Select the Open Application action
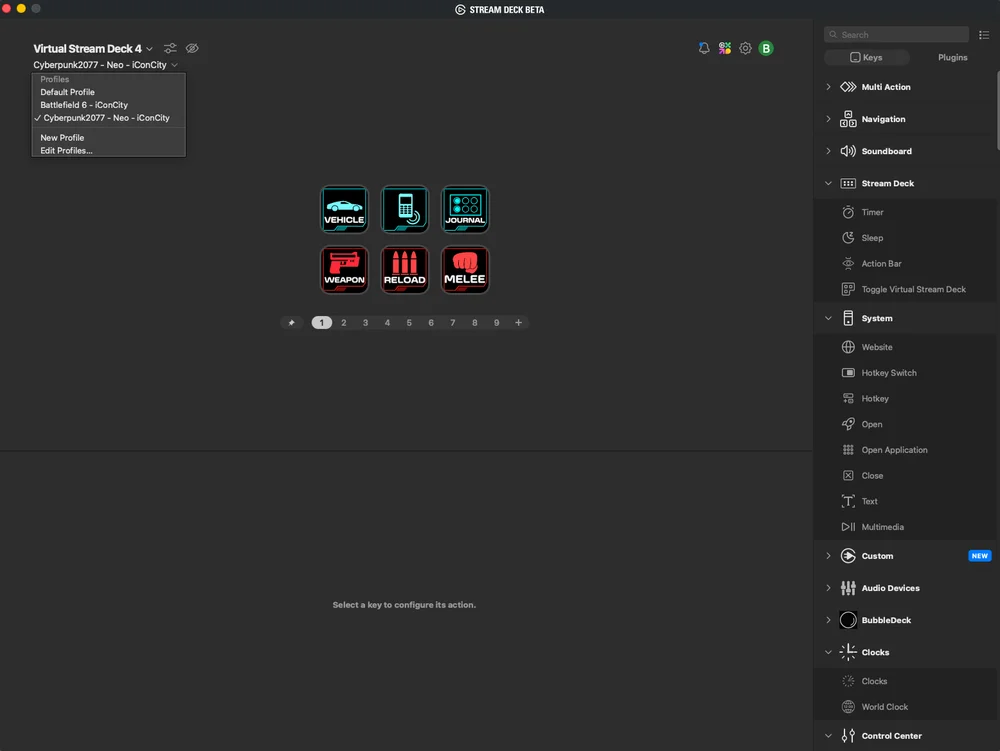 (x=895, y=449)
